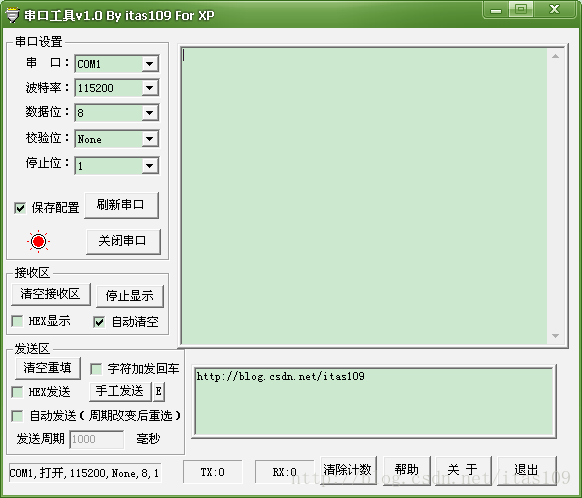Close the window with X button

coord(555,9)
